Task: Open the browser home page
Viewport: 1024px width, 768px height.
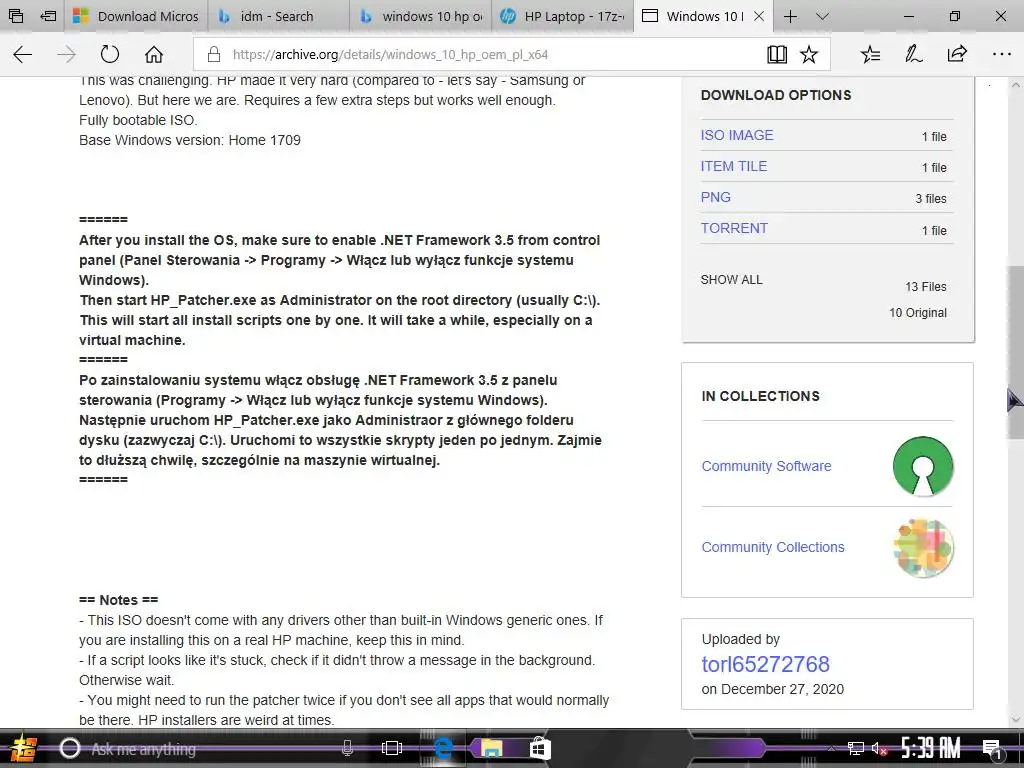Action: click(x=154, y=54)
